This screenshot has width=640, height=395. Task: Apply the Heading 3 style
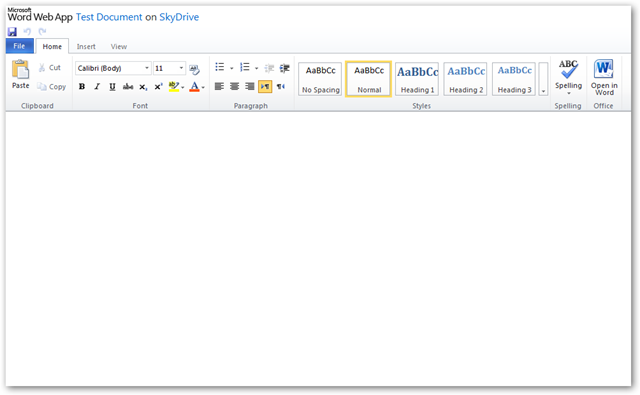[x=514, y=79]
